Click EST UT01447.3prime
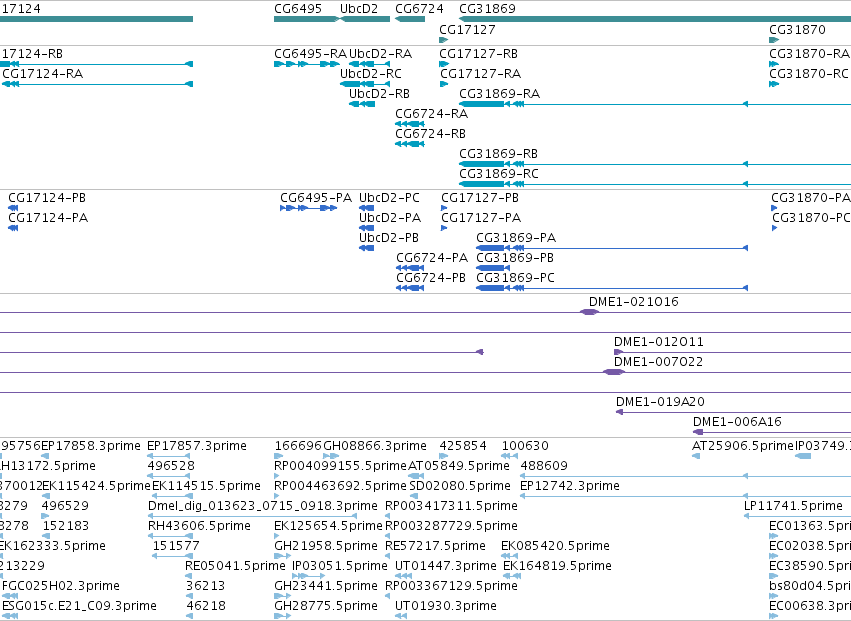 click(446, 566)
